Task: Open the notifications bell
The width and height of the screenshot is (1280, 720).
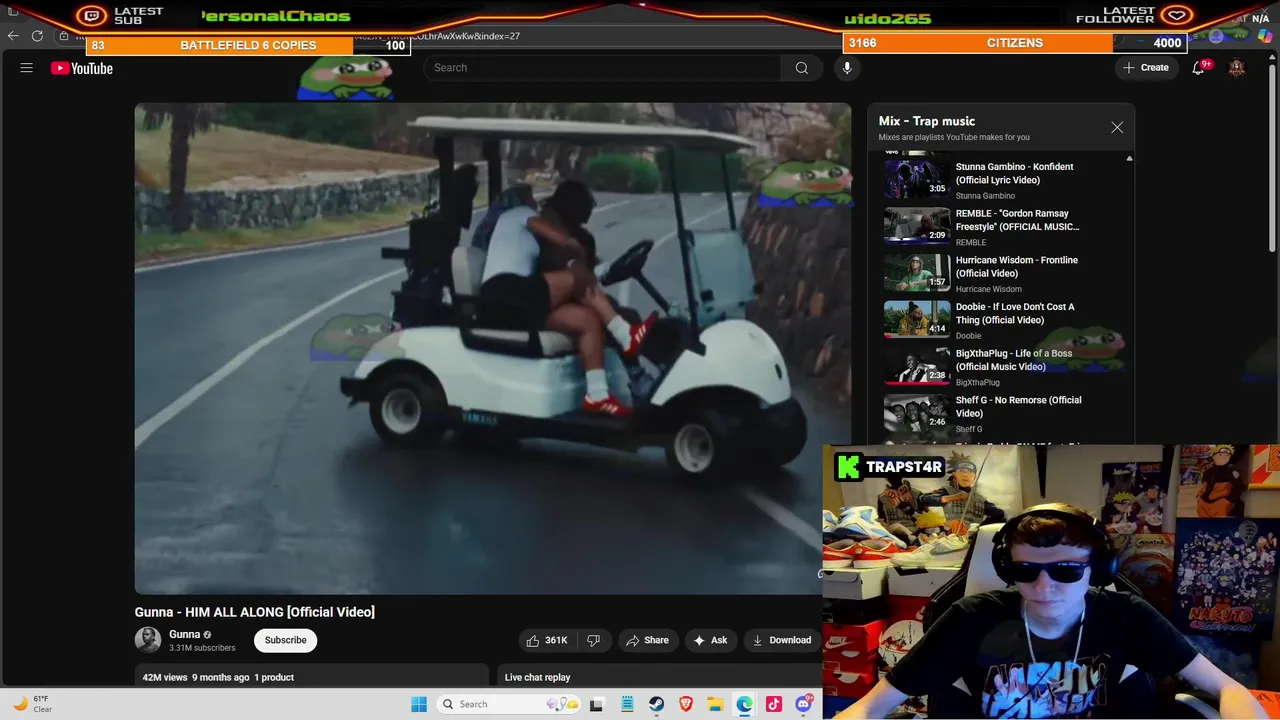Action: [x=1198, y=68]
